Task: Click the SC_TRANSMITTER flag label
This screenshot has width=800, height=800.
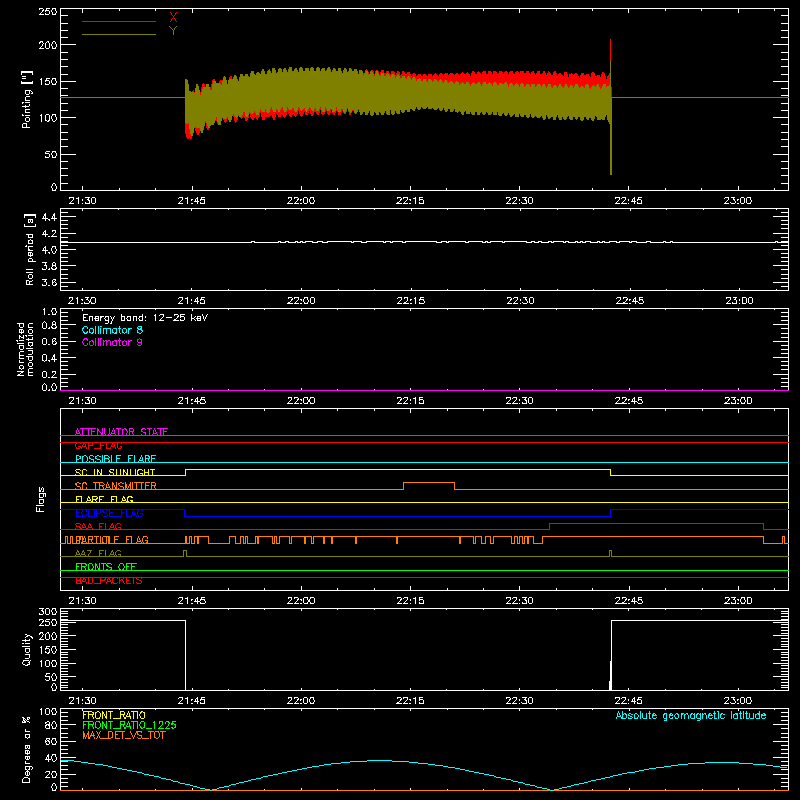Action: tap(116, 485)
